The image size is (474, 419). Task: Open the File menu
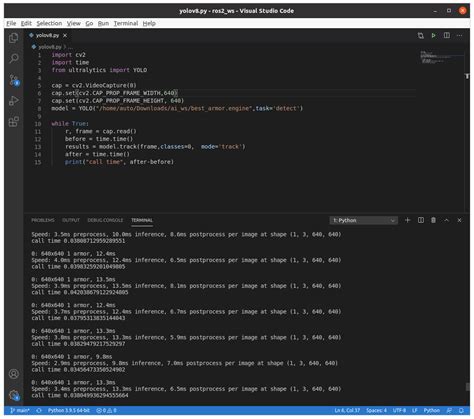pos(11,23)
